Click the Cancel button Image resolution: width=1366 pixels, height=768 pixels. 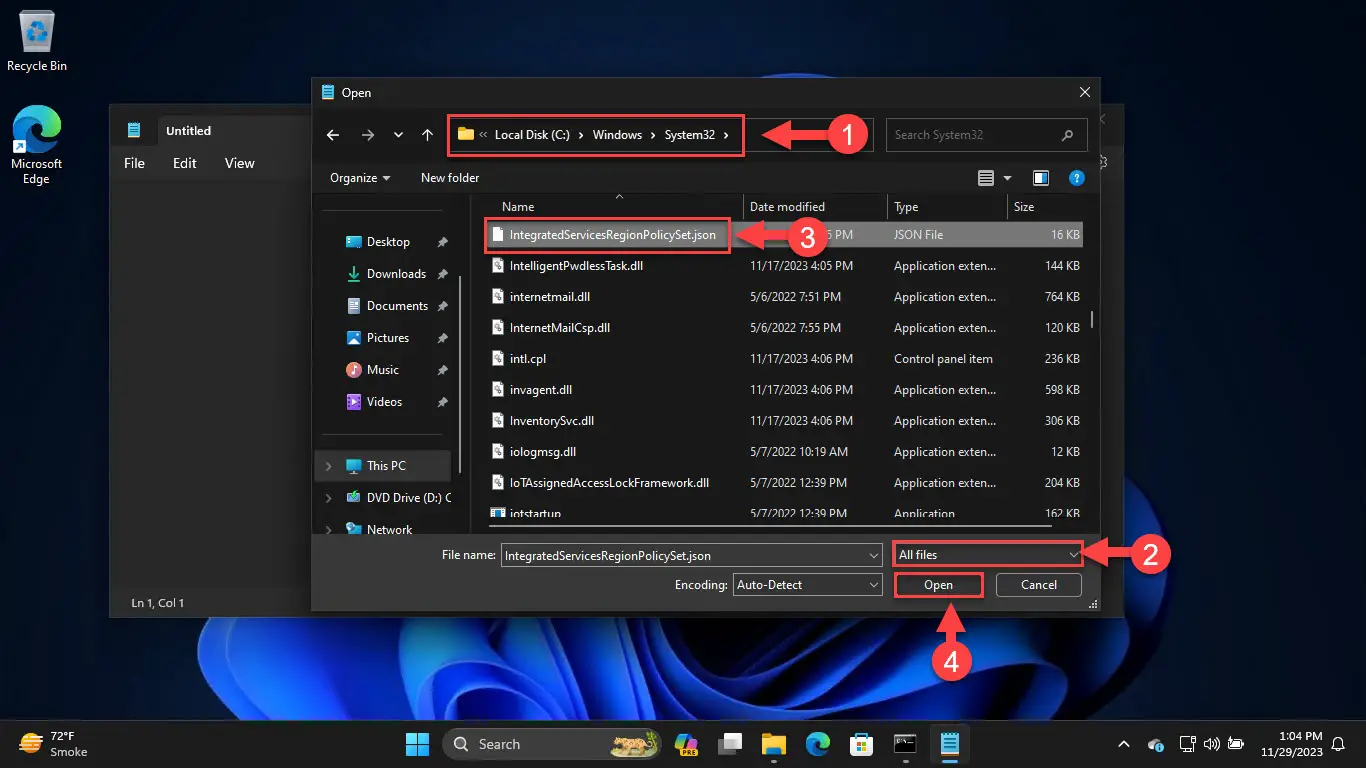click(x=1039, y=585)
